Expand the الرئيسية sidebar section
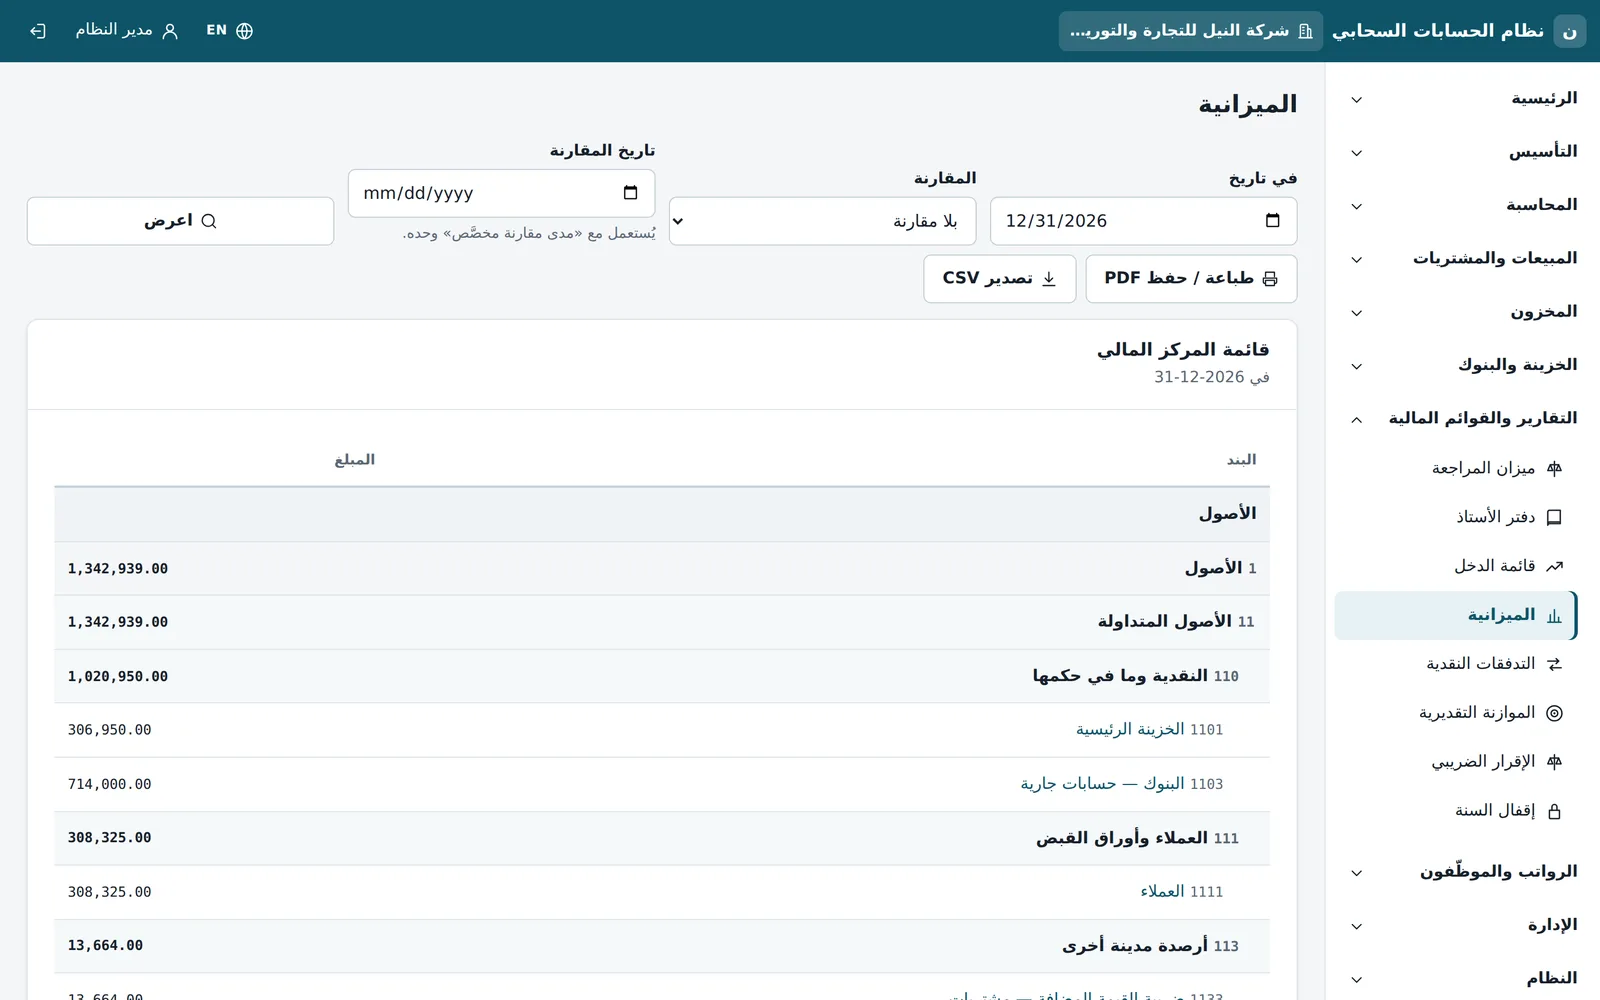Viewport: 1600px width, 1000px height. (x=1463, y=99)
